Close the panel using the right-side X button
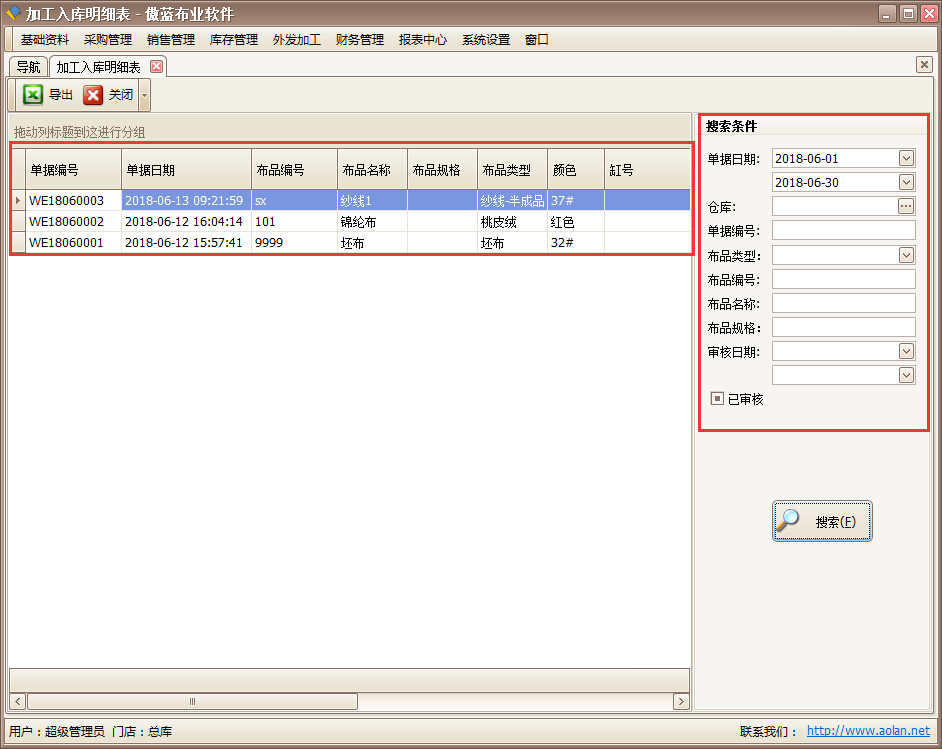This screenshot has width=942, height=749. pyautogui.click(x=924, y=64)
